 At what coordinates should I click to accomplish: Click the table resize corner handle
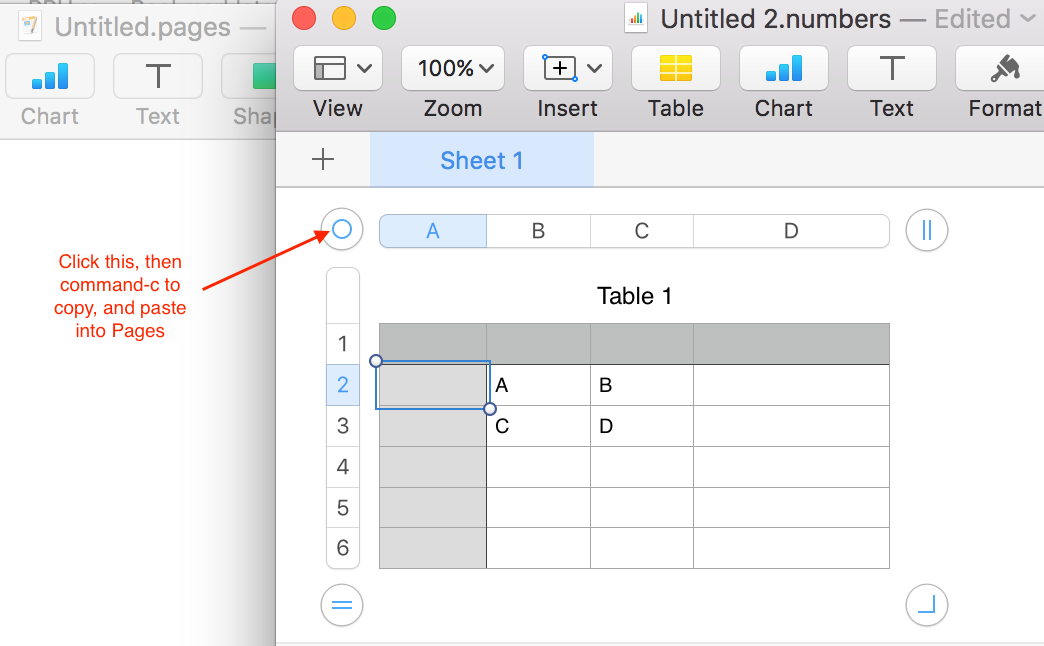[x=926, y=605]
